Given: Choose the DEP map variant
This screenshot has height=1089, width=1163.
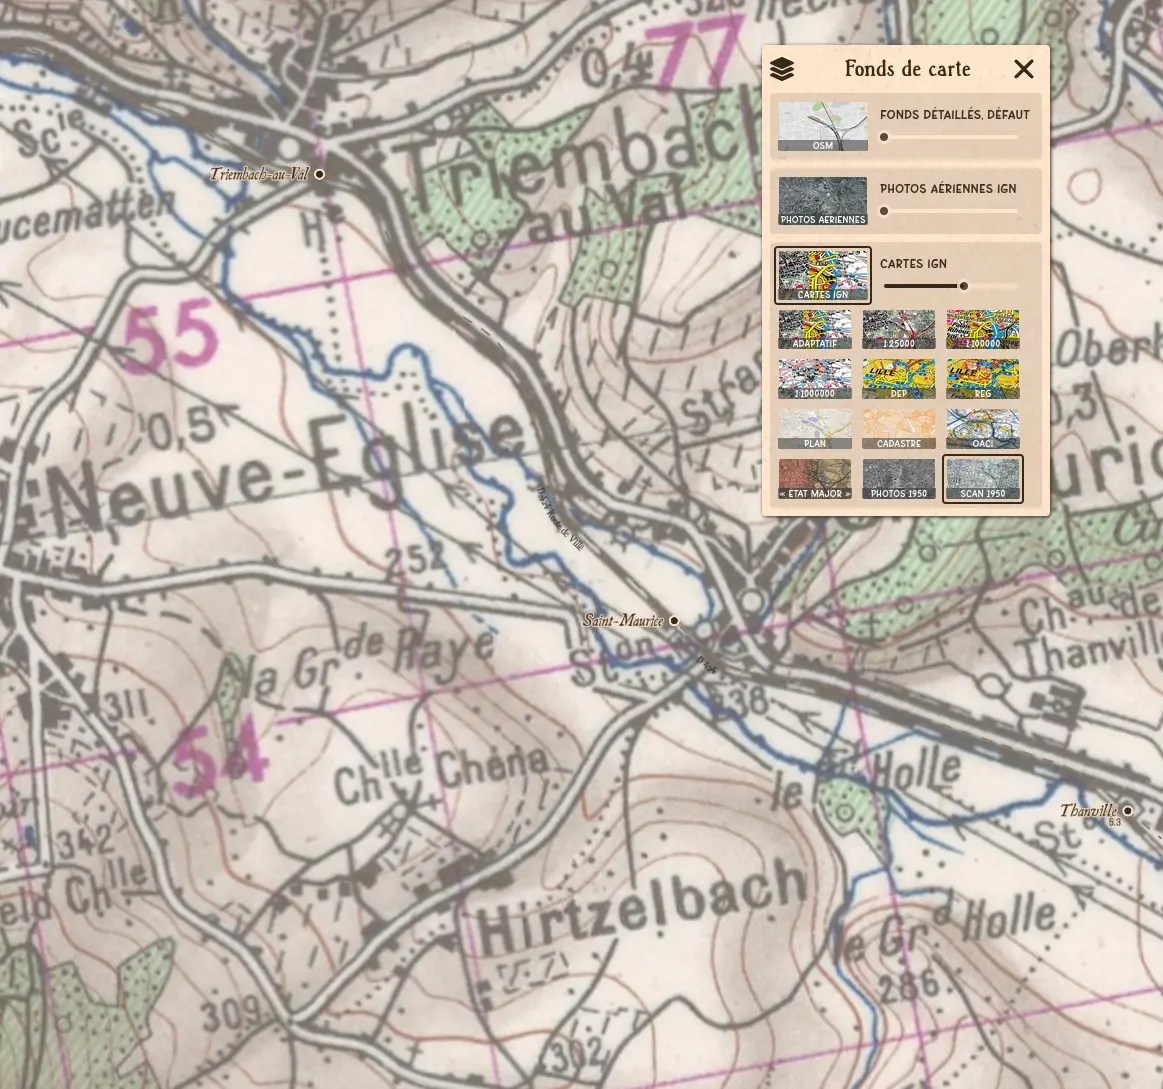Looking at the screenshot, I should pyautogui.click(x=898, y=379).
